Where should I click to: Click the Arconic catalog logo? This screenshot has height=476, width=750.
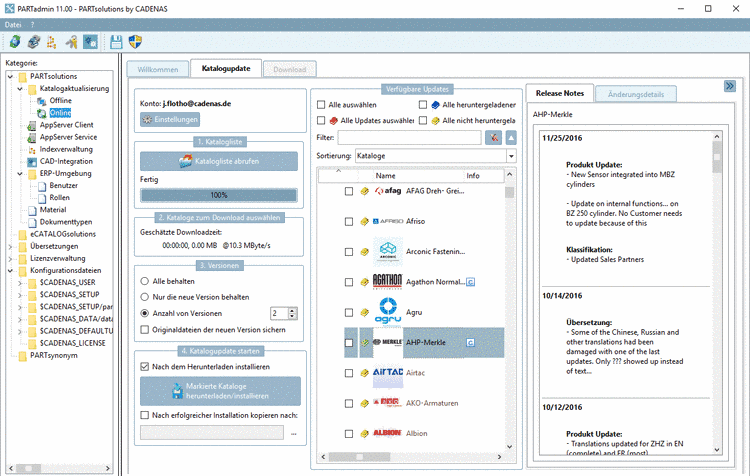tap(388, 251)
